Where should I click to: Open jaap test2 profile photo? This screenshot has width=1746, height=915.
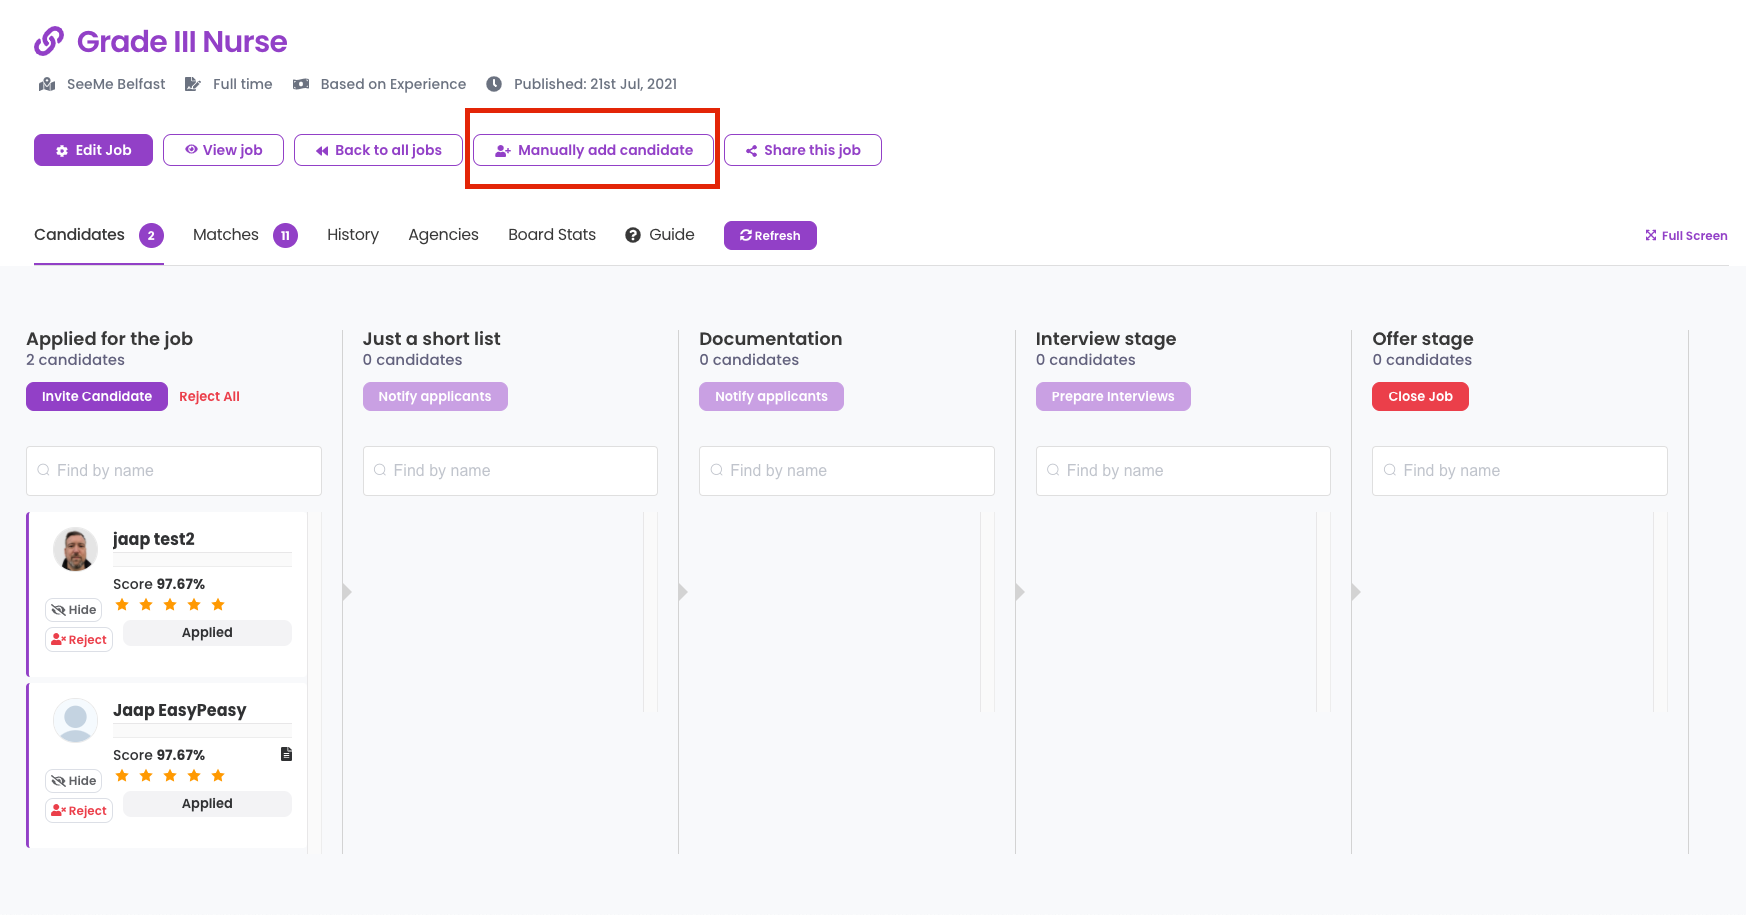click(x=75, y=549)
